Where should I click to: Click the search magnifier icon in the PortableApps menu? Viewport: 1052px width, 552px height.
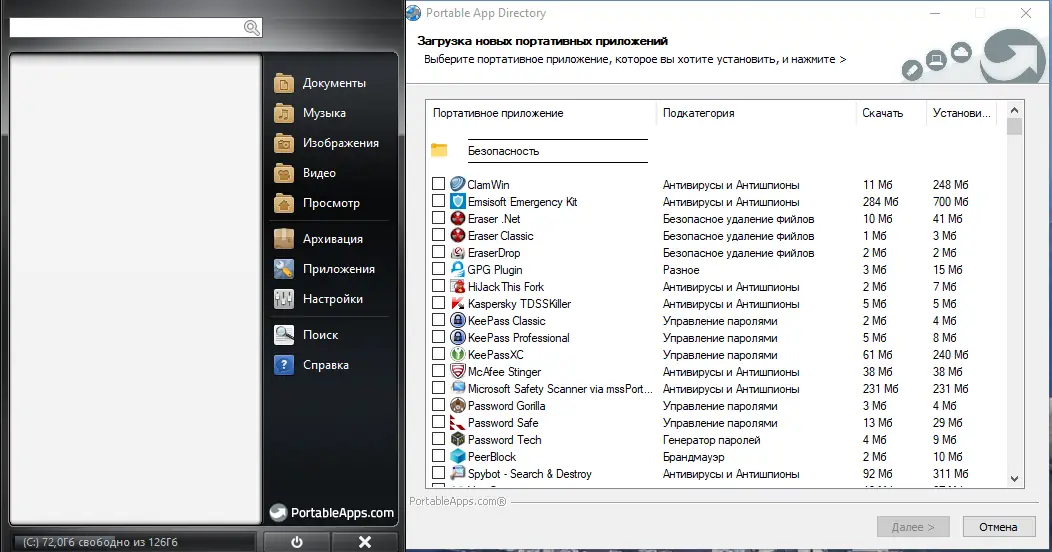(251, 27)
